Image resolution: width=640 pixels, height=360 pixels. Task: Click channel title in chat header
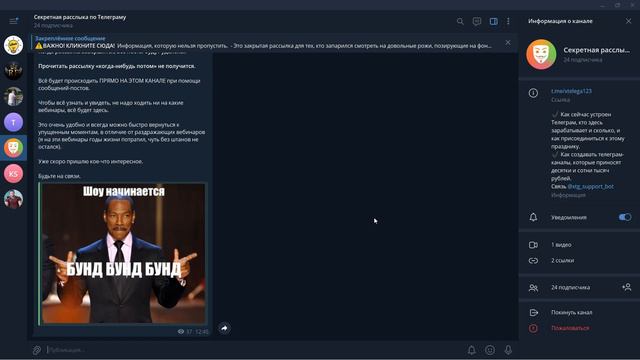click(x=80, y=17)
